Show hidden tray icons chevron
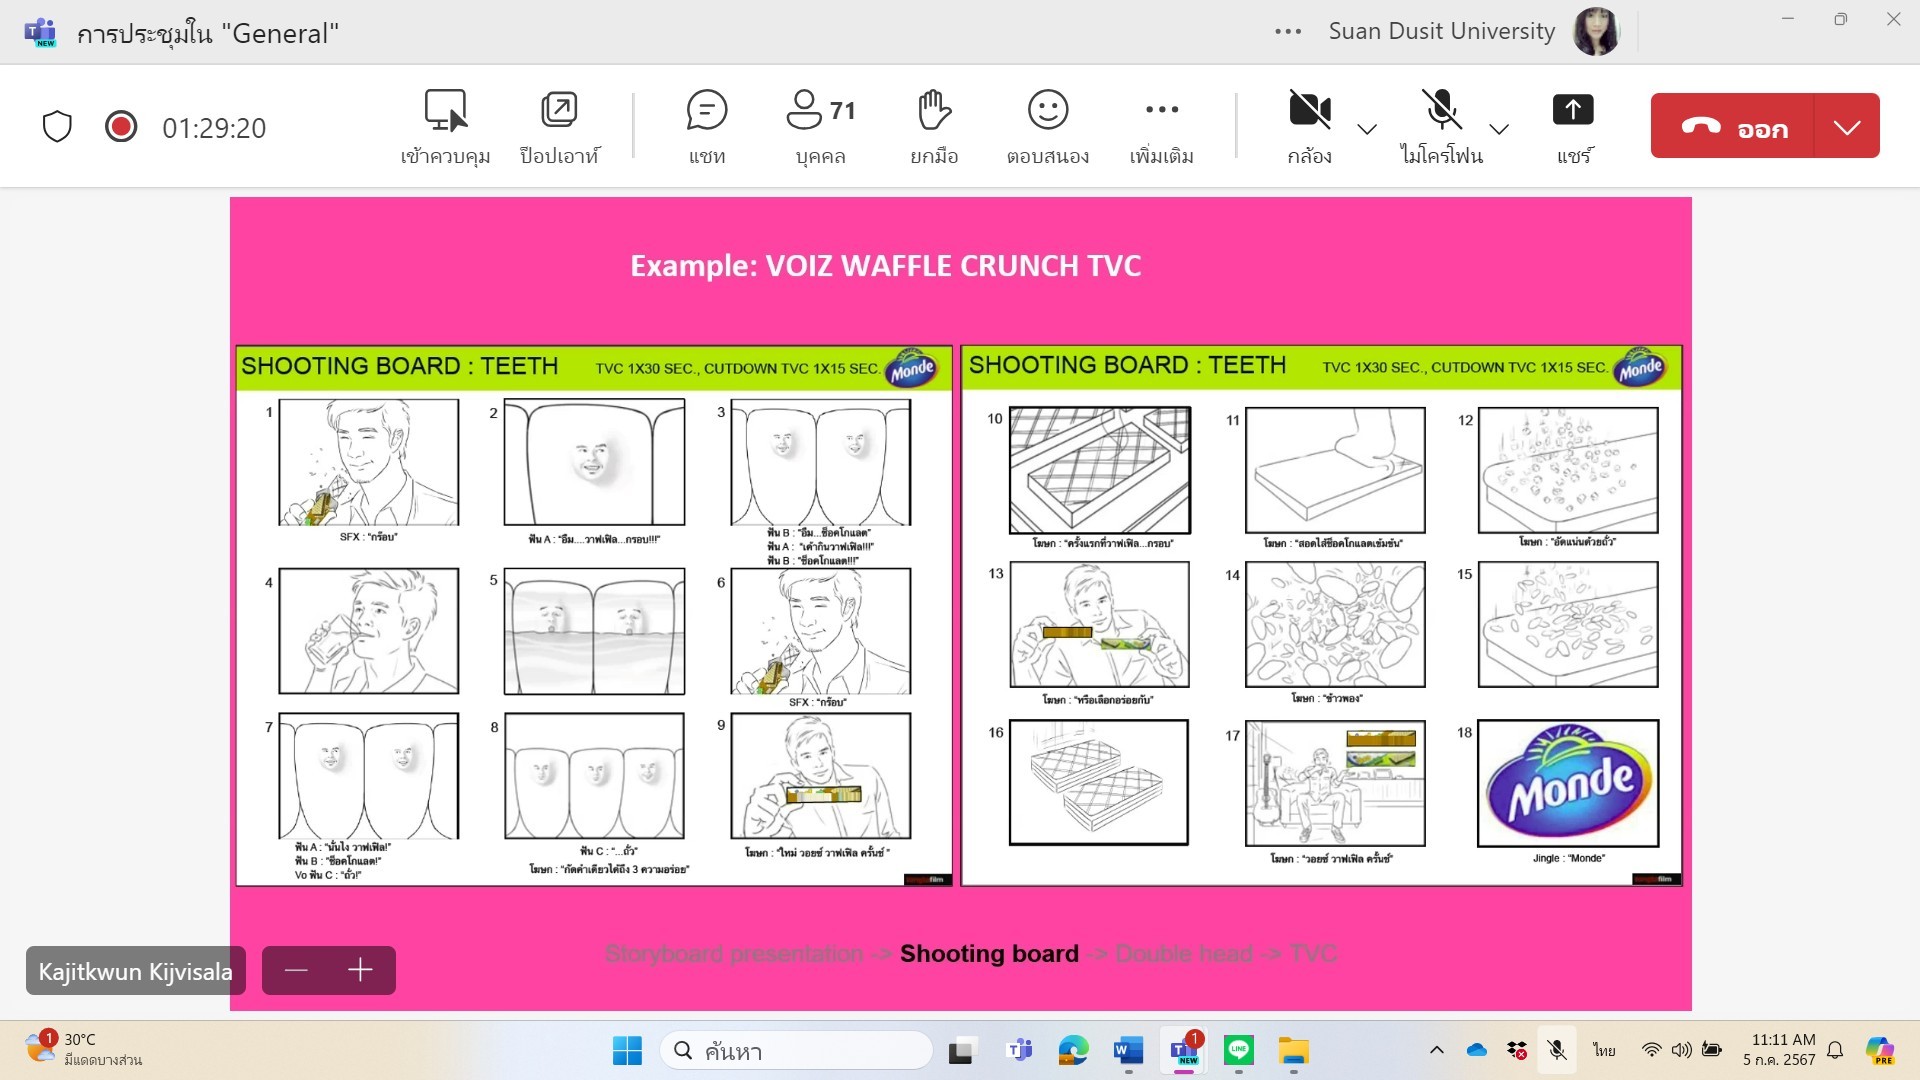The width and height of the screenshot is (1920, 1080). [1437, 1050]
